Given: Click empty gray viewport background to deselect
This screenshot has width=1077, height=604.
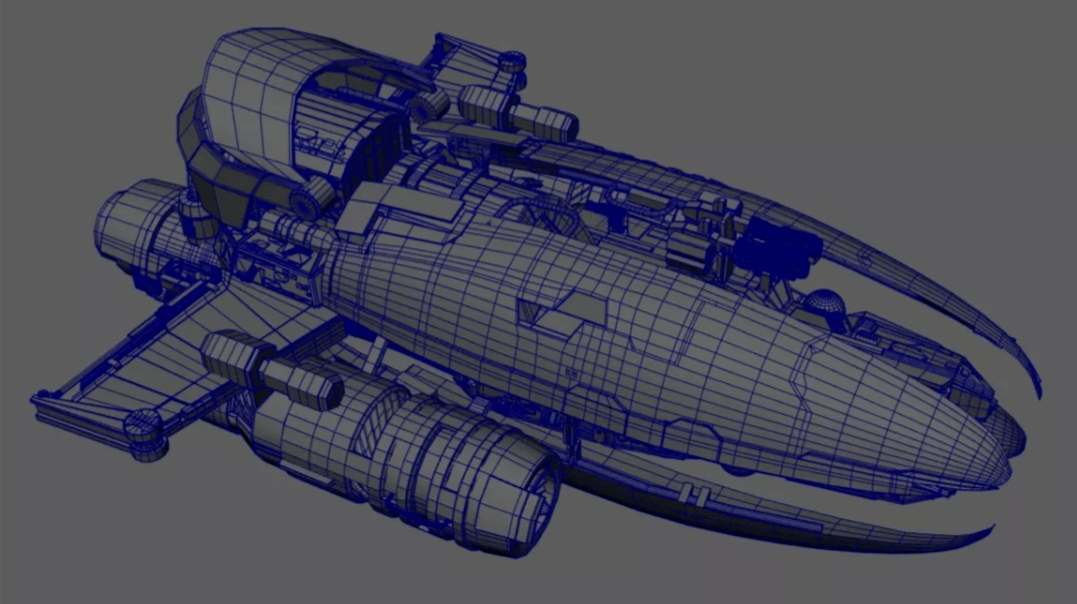Looking at the screenshot, I should [900, 100].
